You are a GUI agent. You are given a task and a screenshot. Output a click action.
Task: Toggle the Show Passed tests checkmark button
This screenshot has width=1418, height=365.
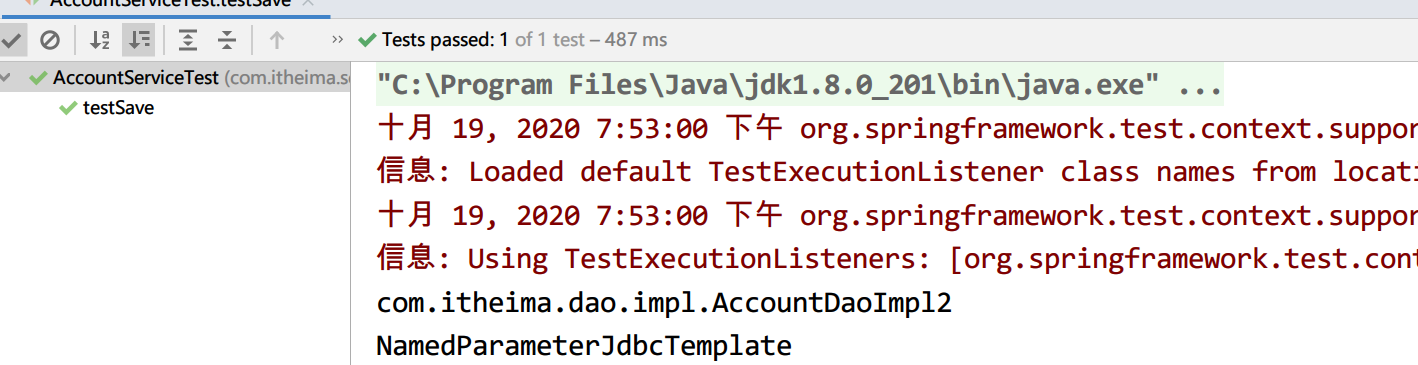[x=12, y=40]
